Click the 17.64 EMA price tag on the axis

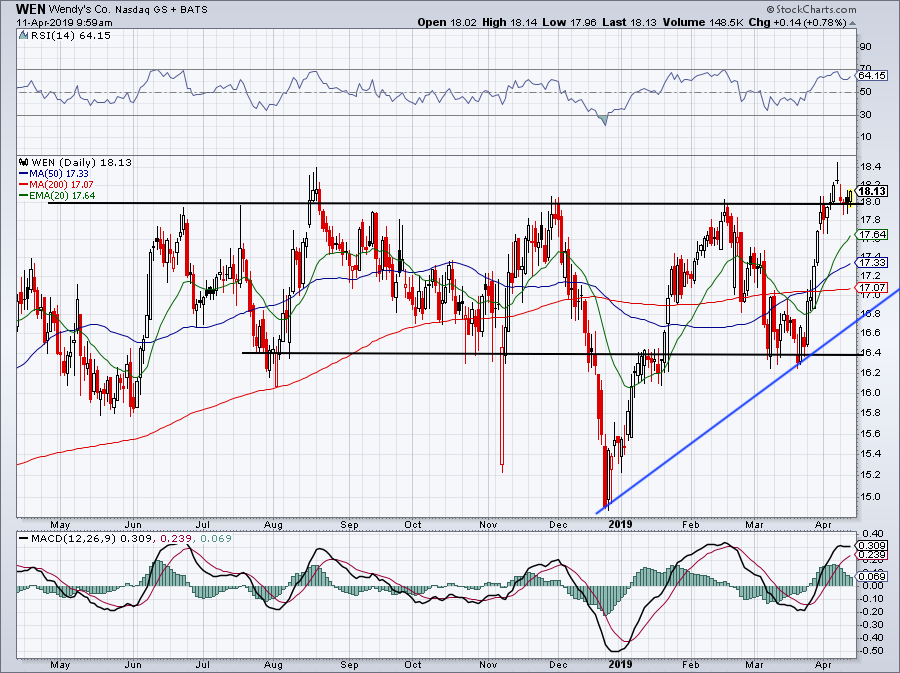click(872, 235)
